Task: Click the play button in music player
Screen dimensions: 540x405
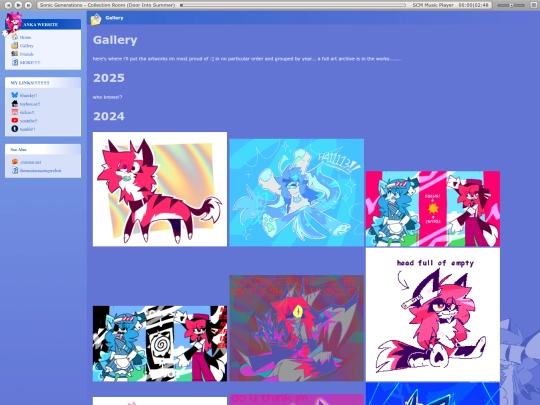Action: click(x=19, y=5)
